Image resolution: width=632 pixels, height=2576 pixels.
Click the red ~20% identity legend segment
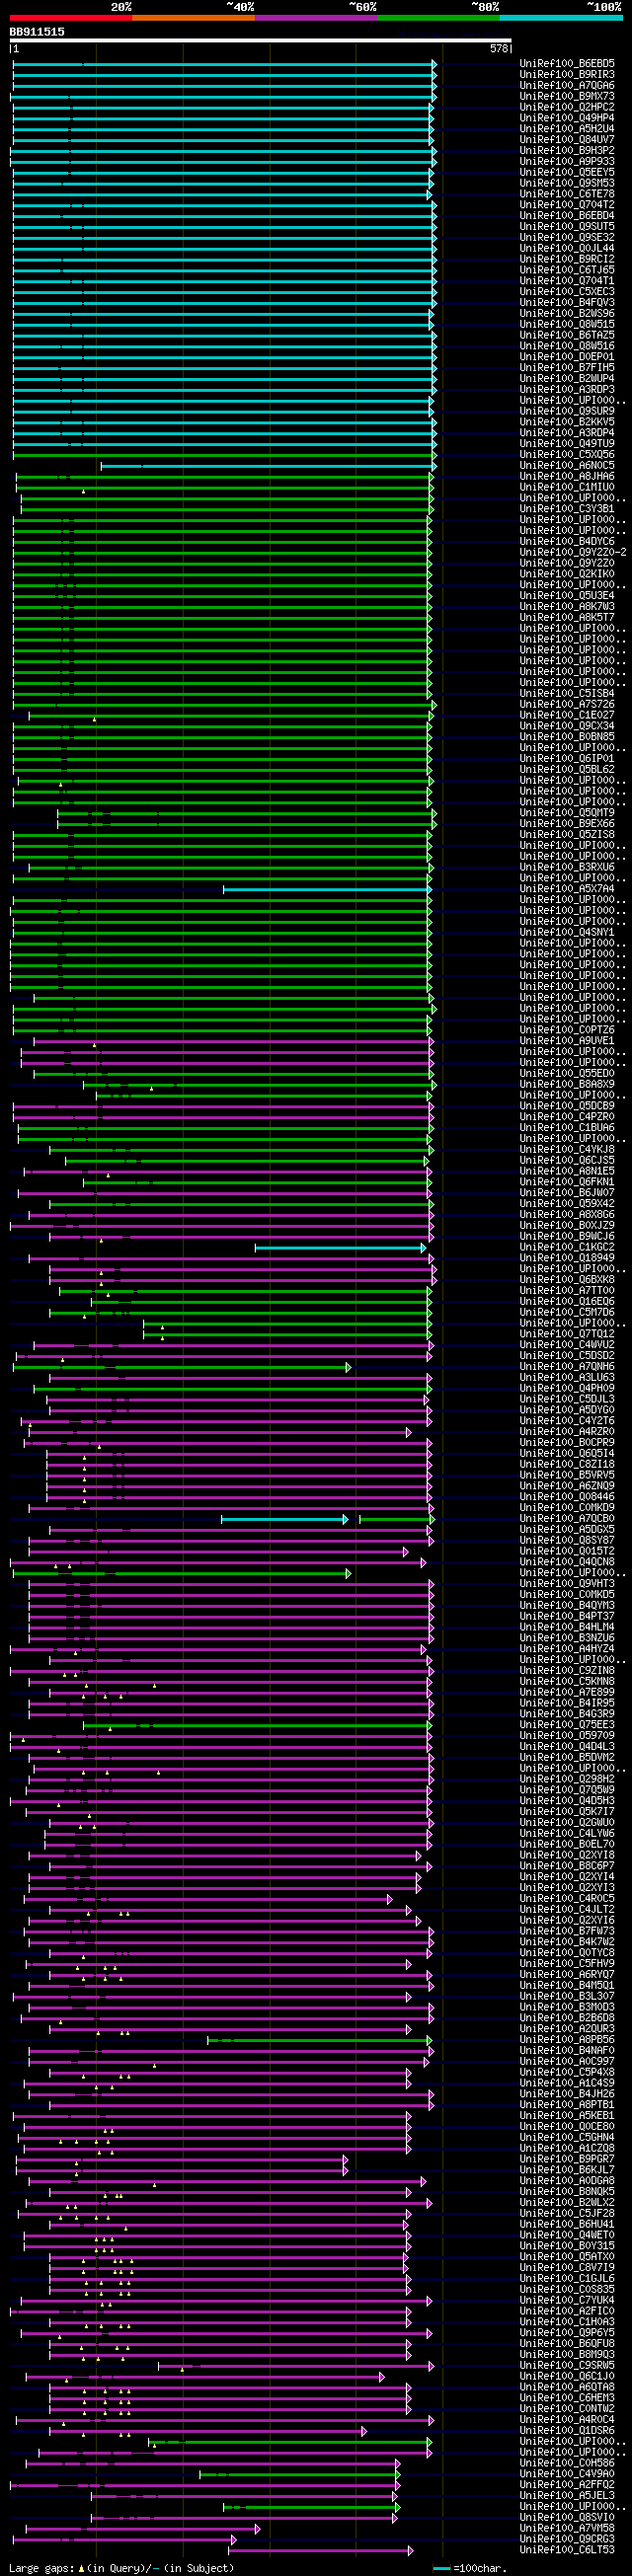[x=71, y=18]
